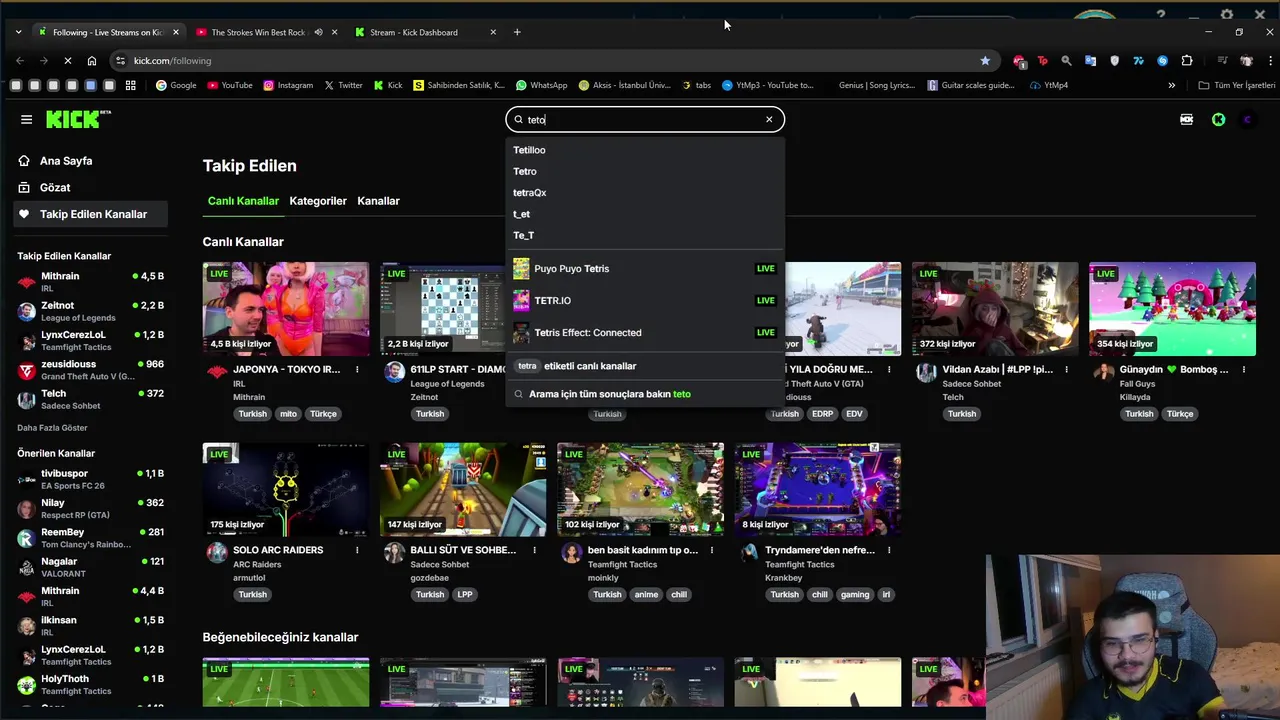Click into the Kick search field
Viewport: 1280px width, 720px height.
(x=644, y=119)
